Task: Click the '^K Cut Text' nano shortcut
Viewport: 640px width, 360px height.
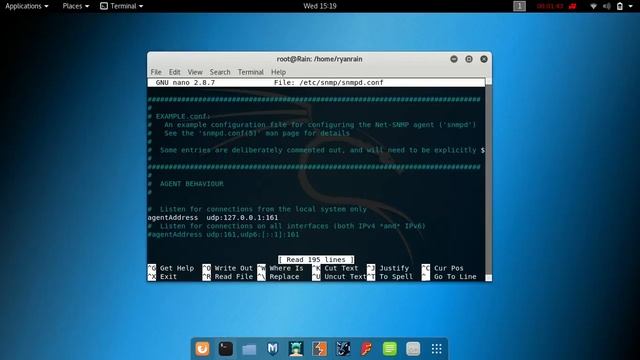Action: [335, 268]
